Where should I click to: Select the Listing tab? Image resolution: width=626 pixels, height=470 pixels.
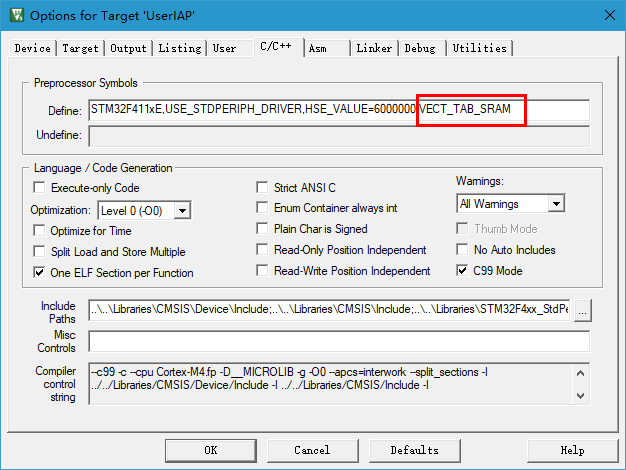click(x=180, y=48)
